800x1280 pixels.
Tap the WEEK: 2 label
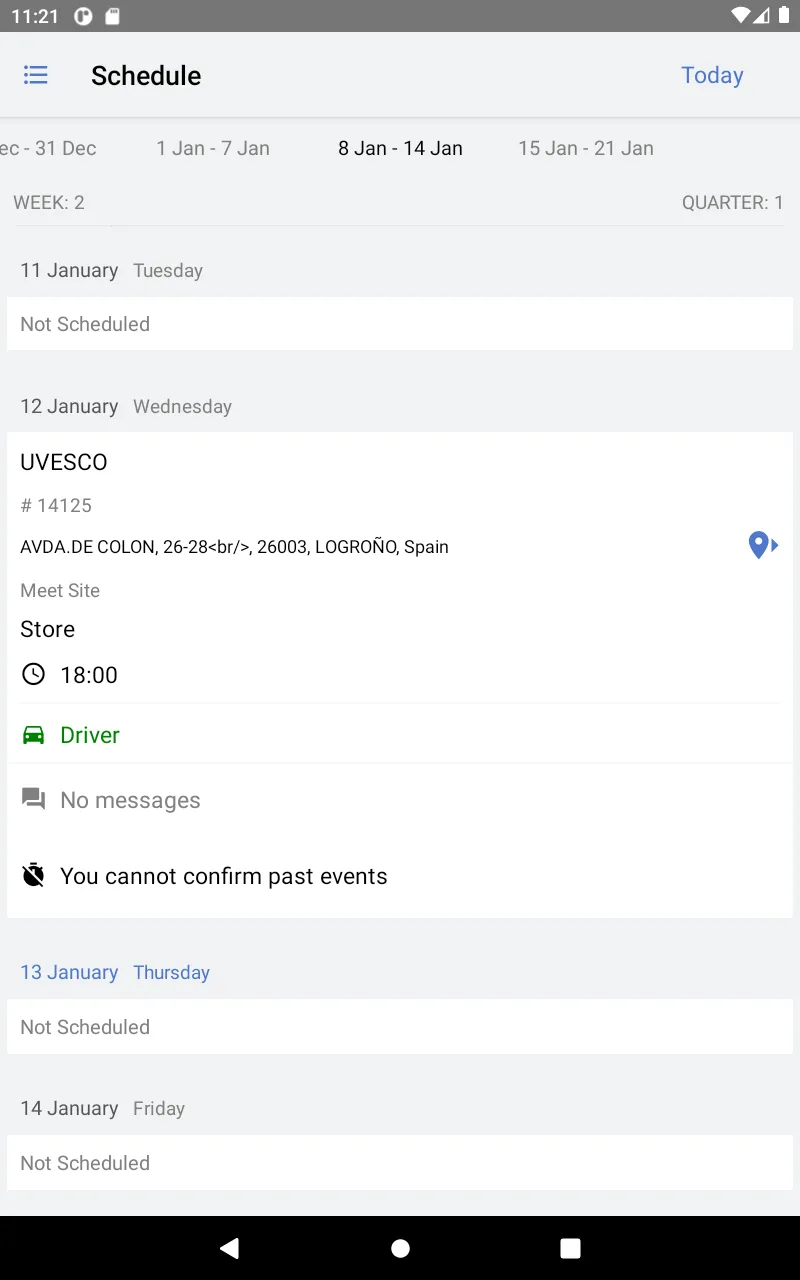pyautogui.click(x=49, y=202)
